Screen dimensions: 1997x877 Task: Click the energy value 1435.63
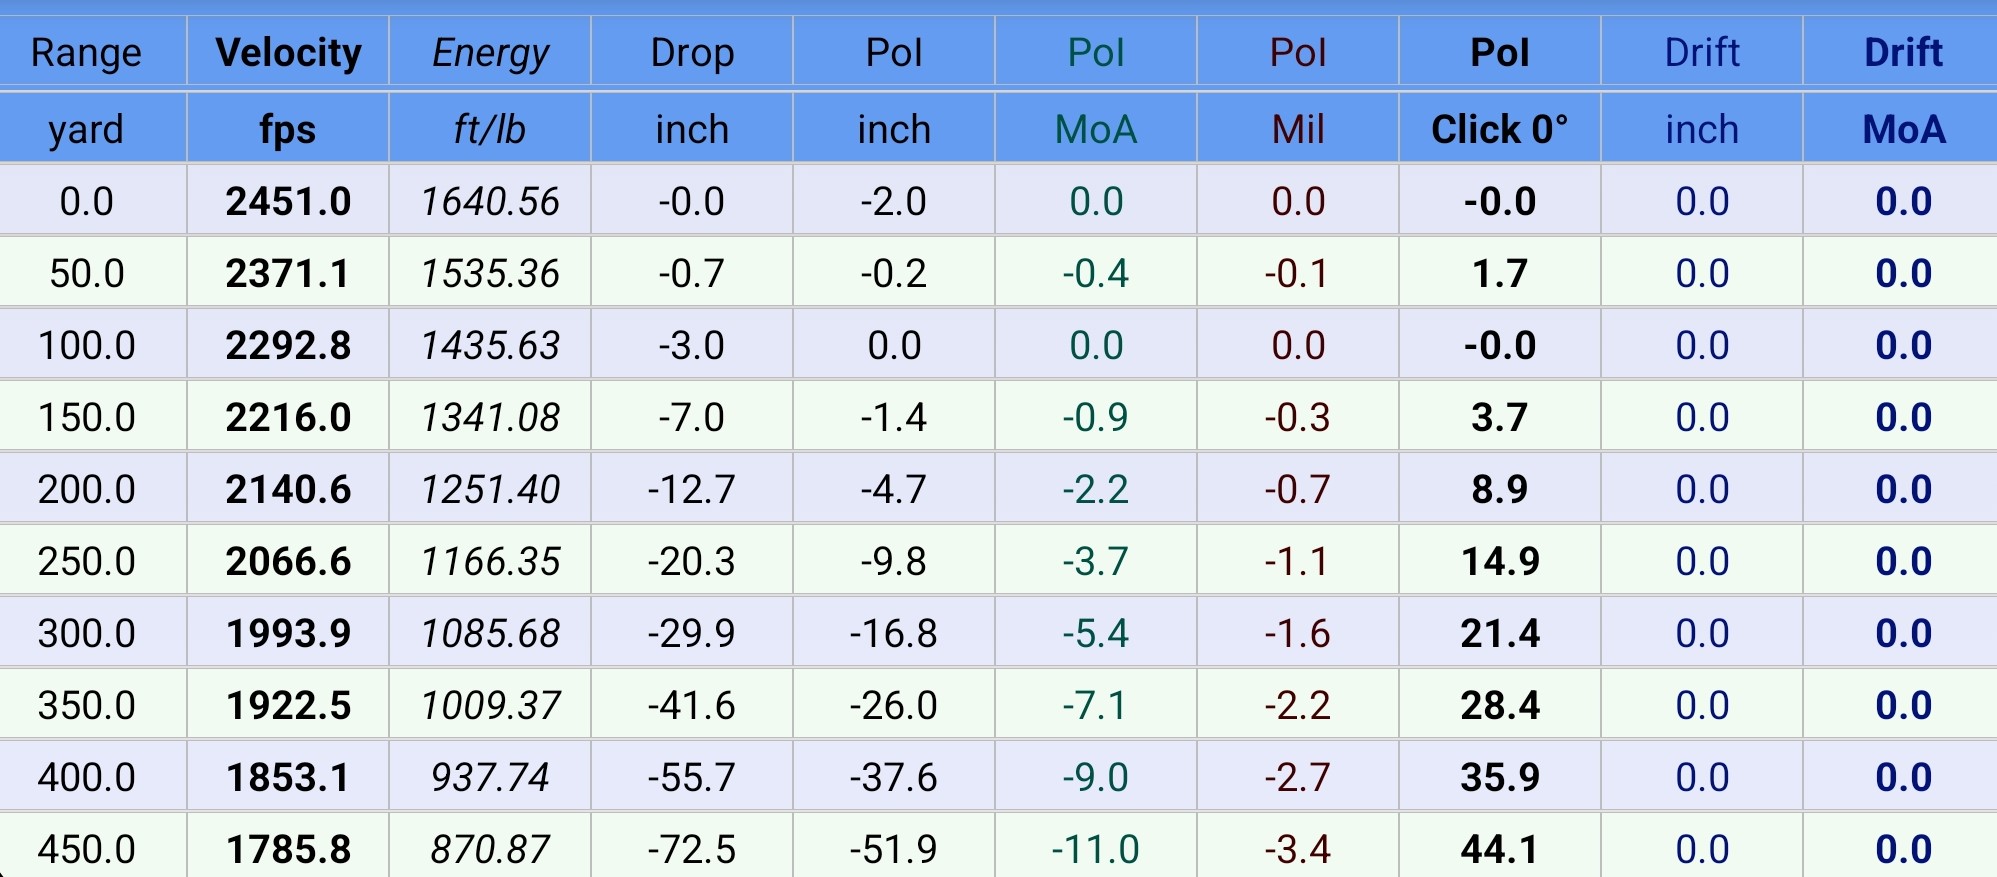click(490, 345)
